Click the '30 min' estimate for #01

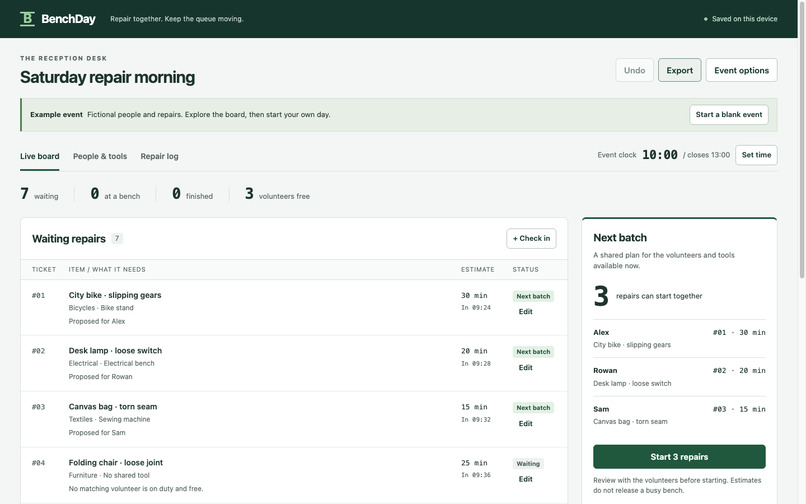474,296
